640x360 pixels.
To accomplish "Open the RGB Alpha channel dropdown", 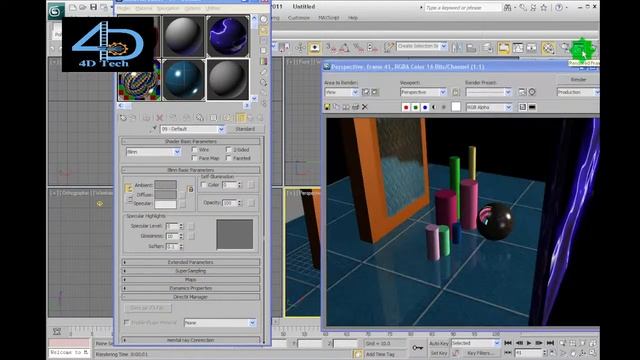I will pos(489,107).
